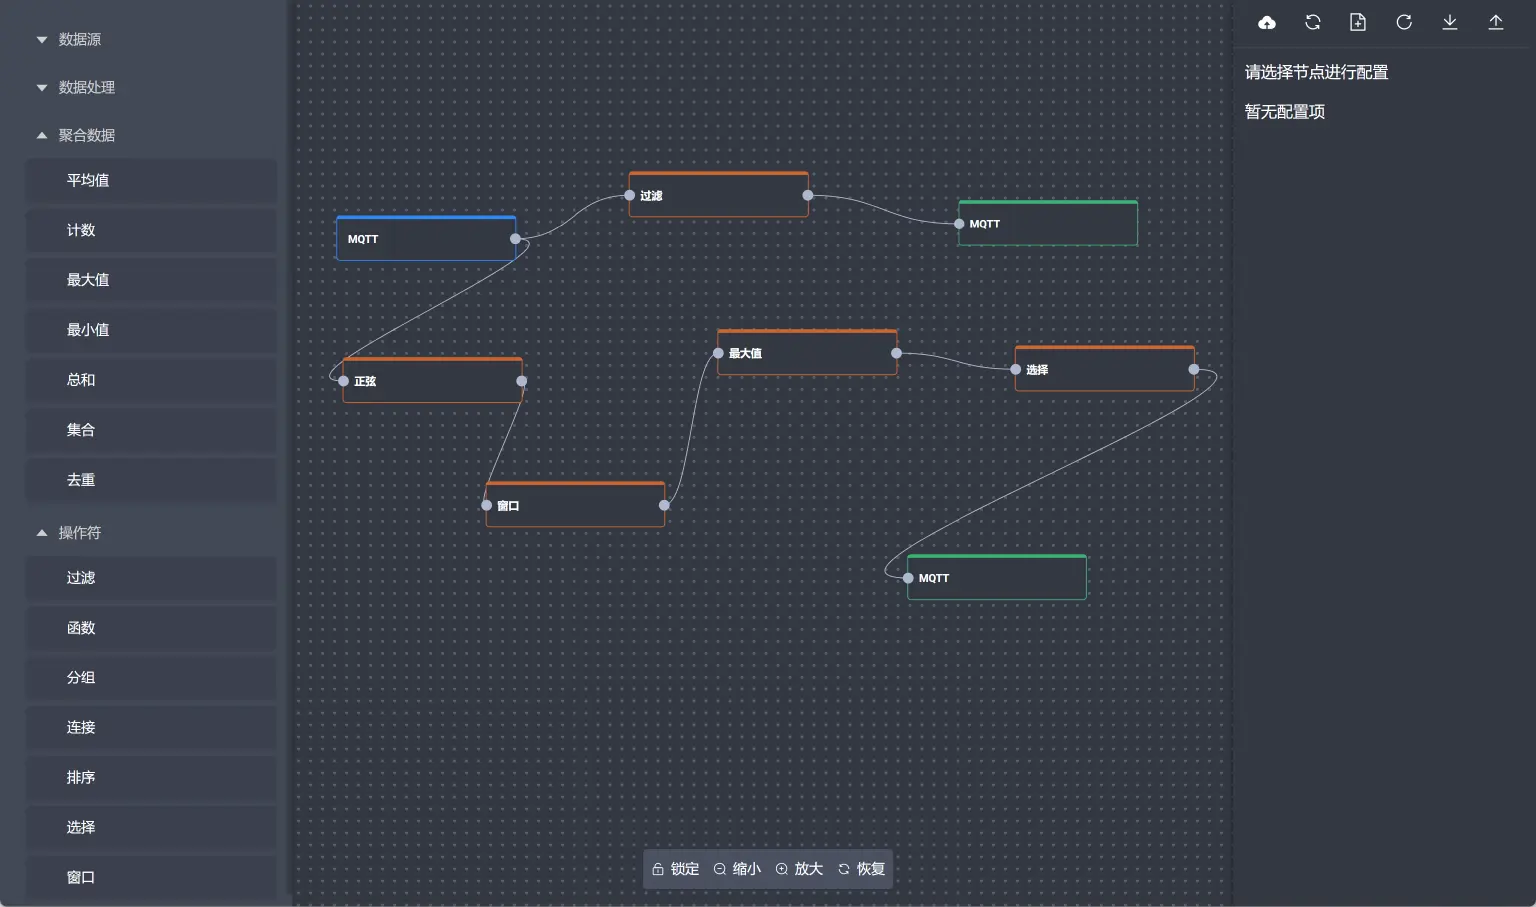
Task: Select the blue MQTT source node
Action: 426,240
